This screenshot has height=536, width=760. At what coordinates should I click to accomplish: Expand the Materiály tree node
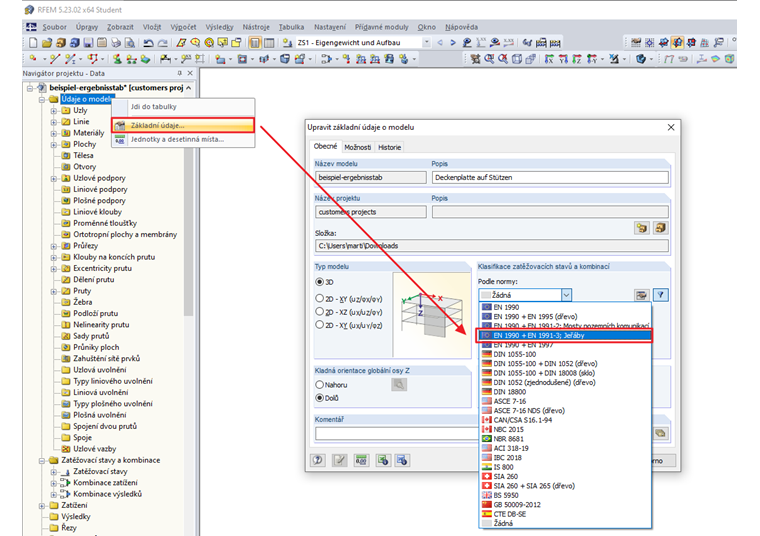[x=53, y=133]
